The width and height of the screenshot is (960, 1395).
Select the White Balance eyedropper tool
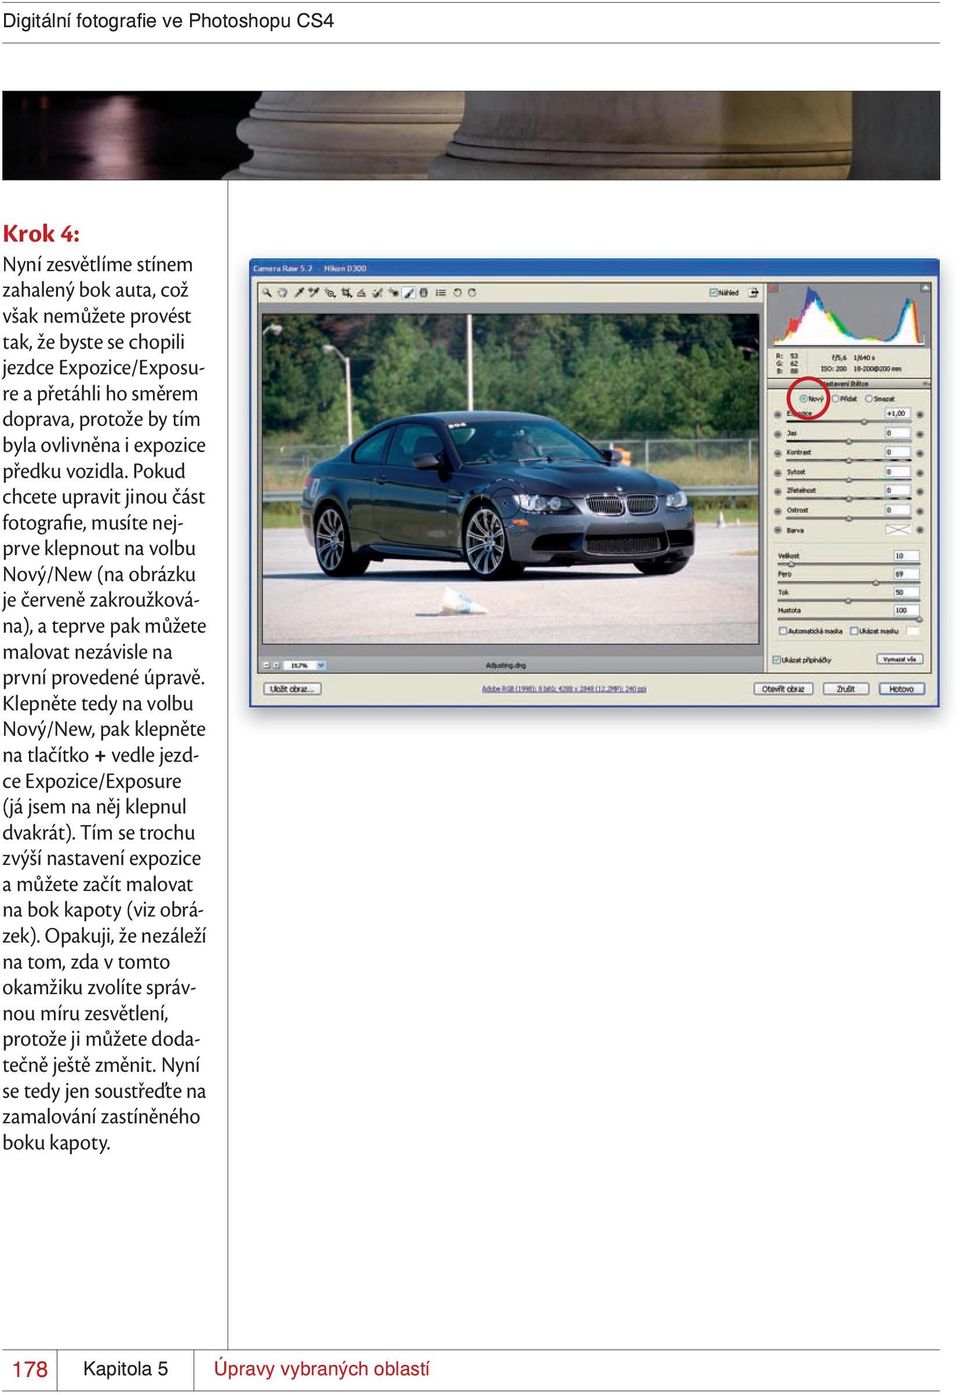tap(299, 293)
